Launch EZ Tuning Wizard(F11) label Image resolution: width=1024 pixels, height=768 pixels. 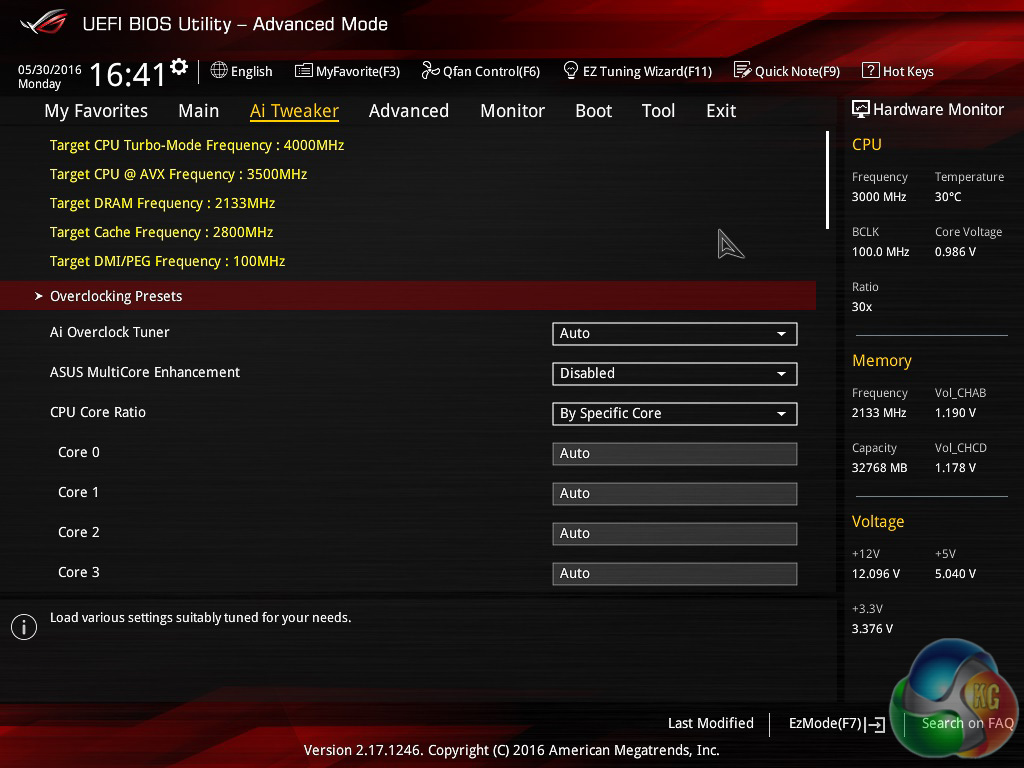pos(647,71)
